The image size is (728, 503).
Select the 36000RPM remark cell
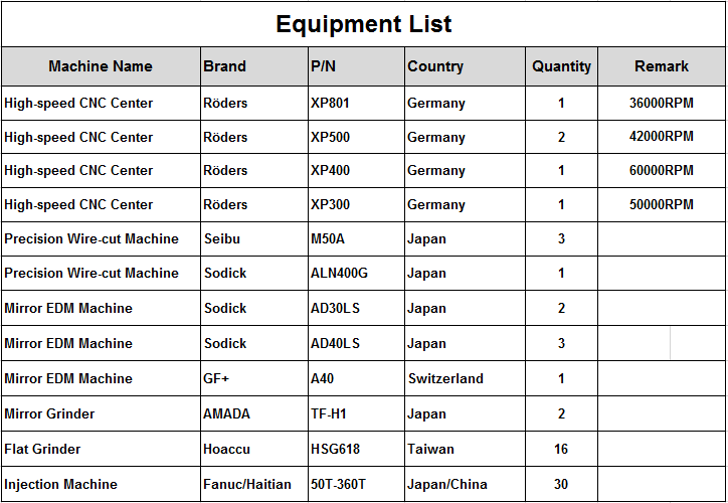point(661,103)
